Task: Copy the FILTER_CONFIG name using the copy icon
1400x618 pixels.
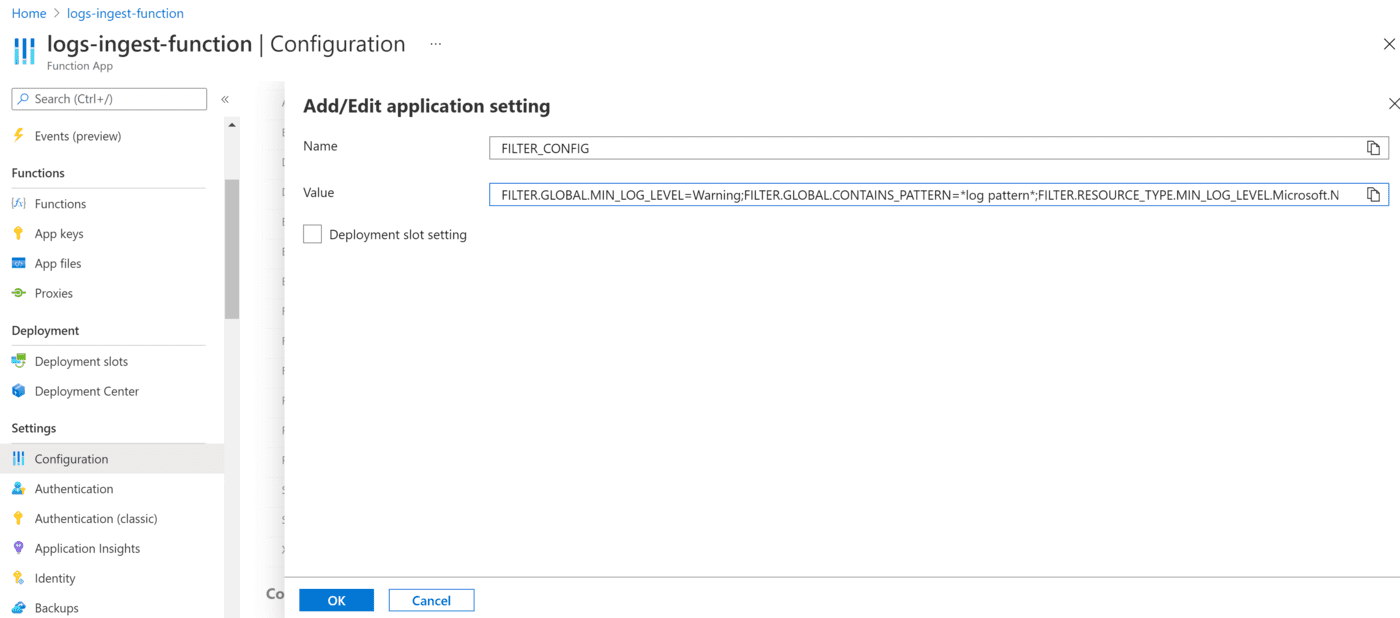Action: (1373, 147)
